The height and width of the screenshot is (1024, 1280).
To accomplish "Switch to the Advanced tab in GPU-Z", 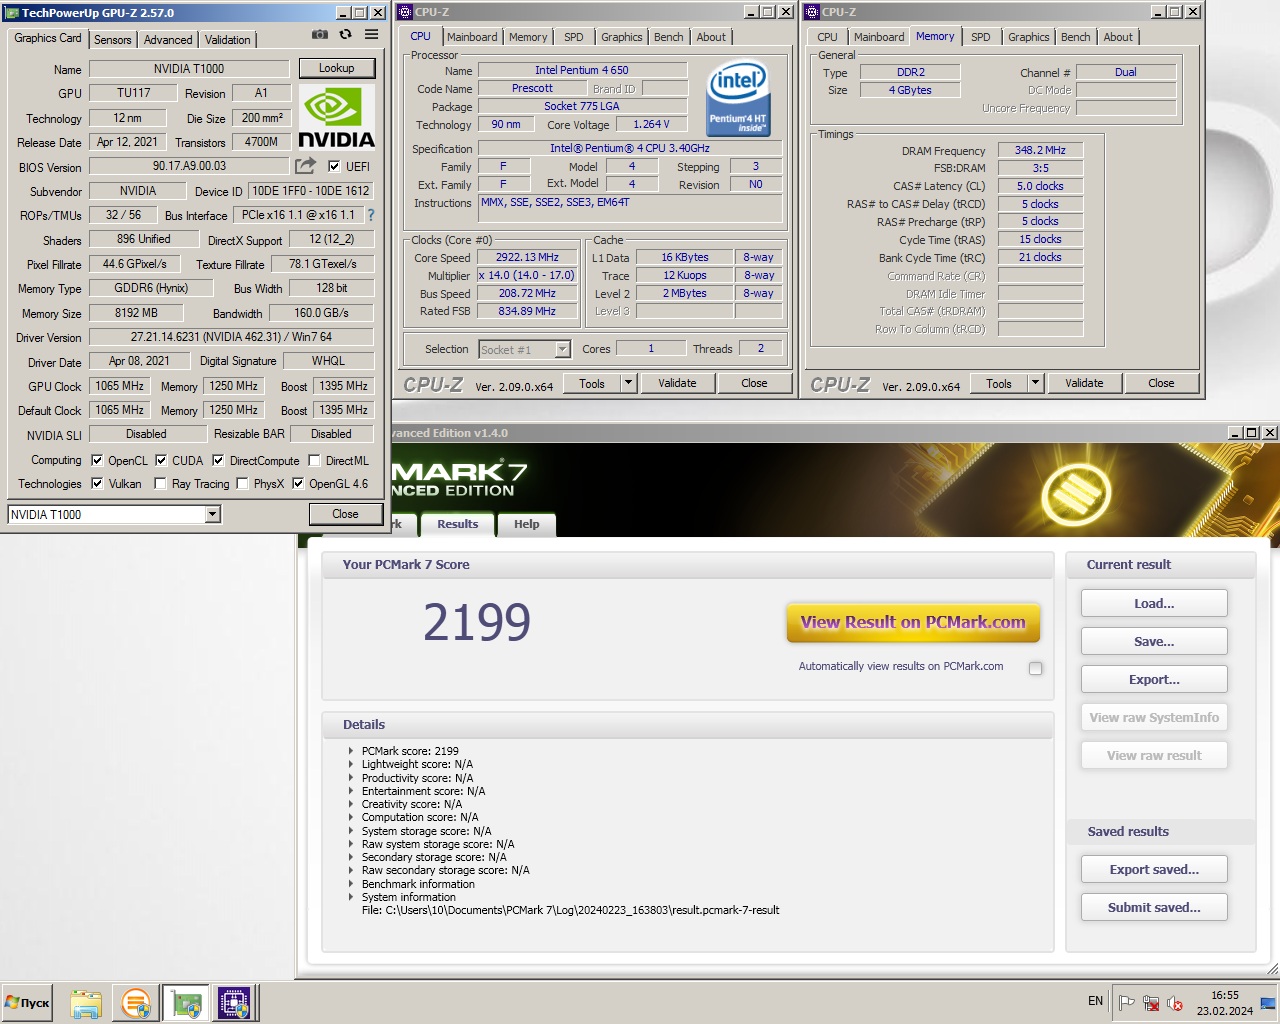I will tap(168, 39).
